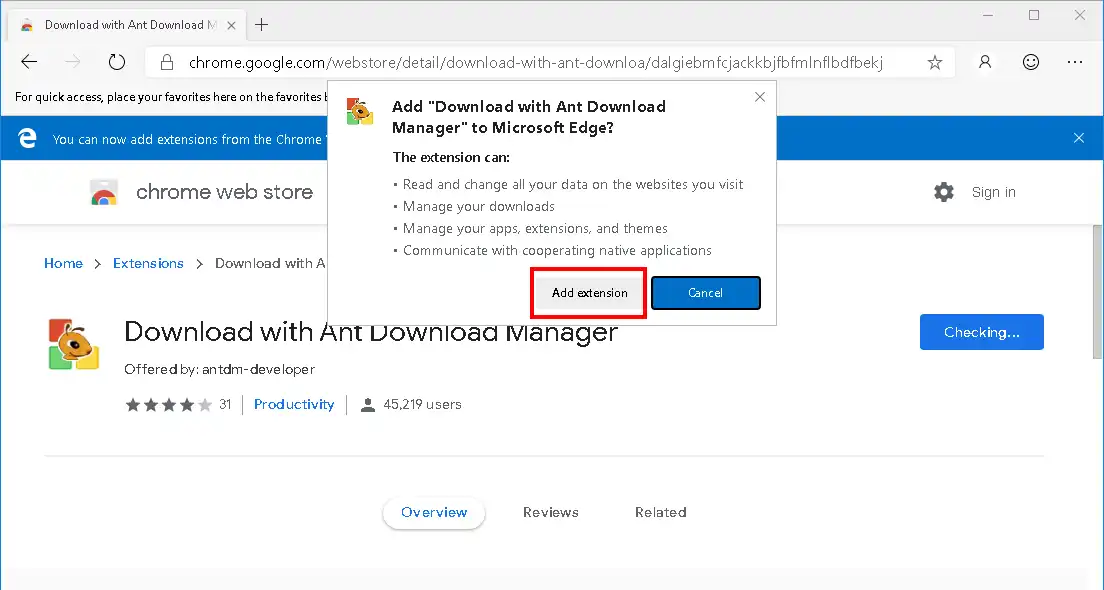The height and width of the screenshot is (590, 1104).
Task: Click the forward navigation arrow
Action: click(73, 62)
